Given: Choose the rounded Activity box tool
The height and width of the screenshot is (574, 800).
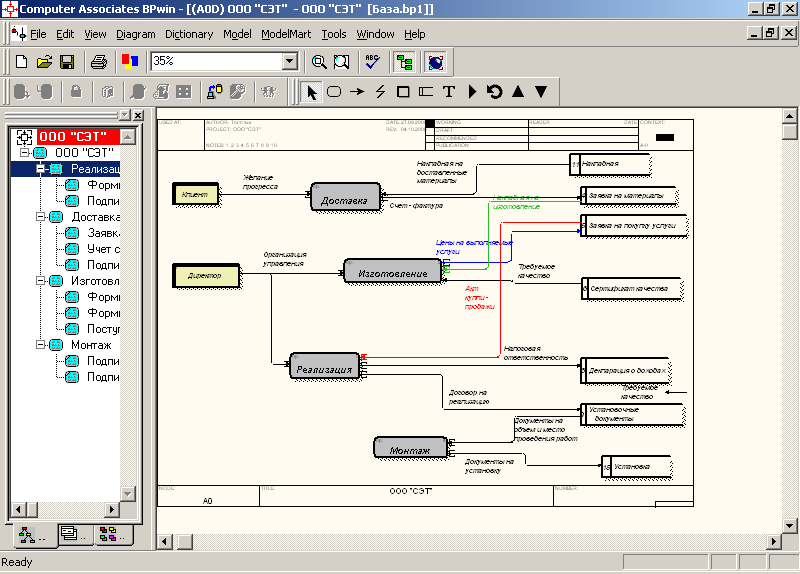Looking at the screenshot, I should 334,92.
